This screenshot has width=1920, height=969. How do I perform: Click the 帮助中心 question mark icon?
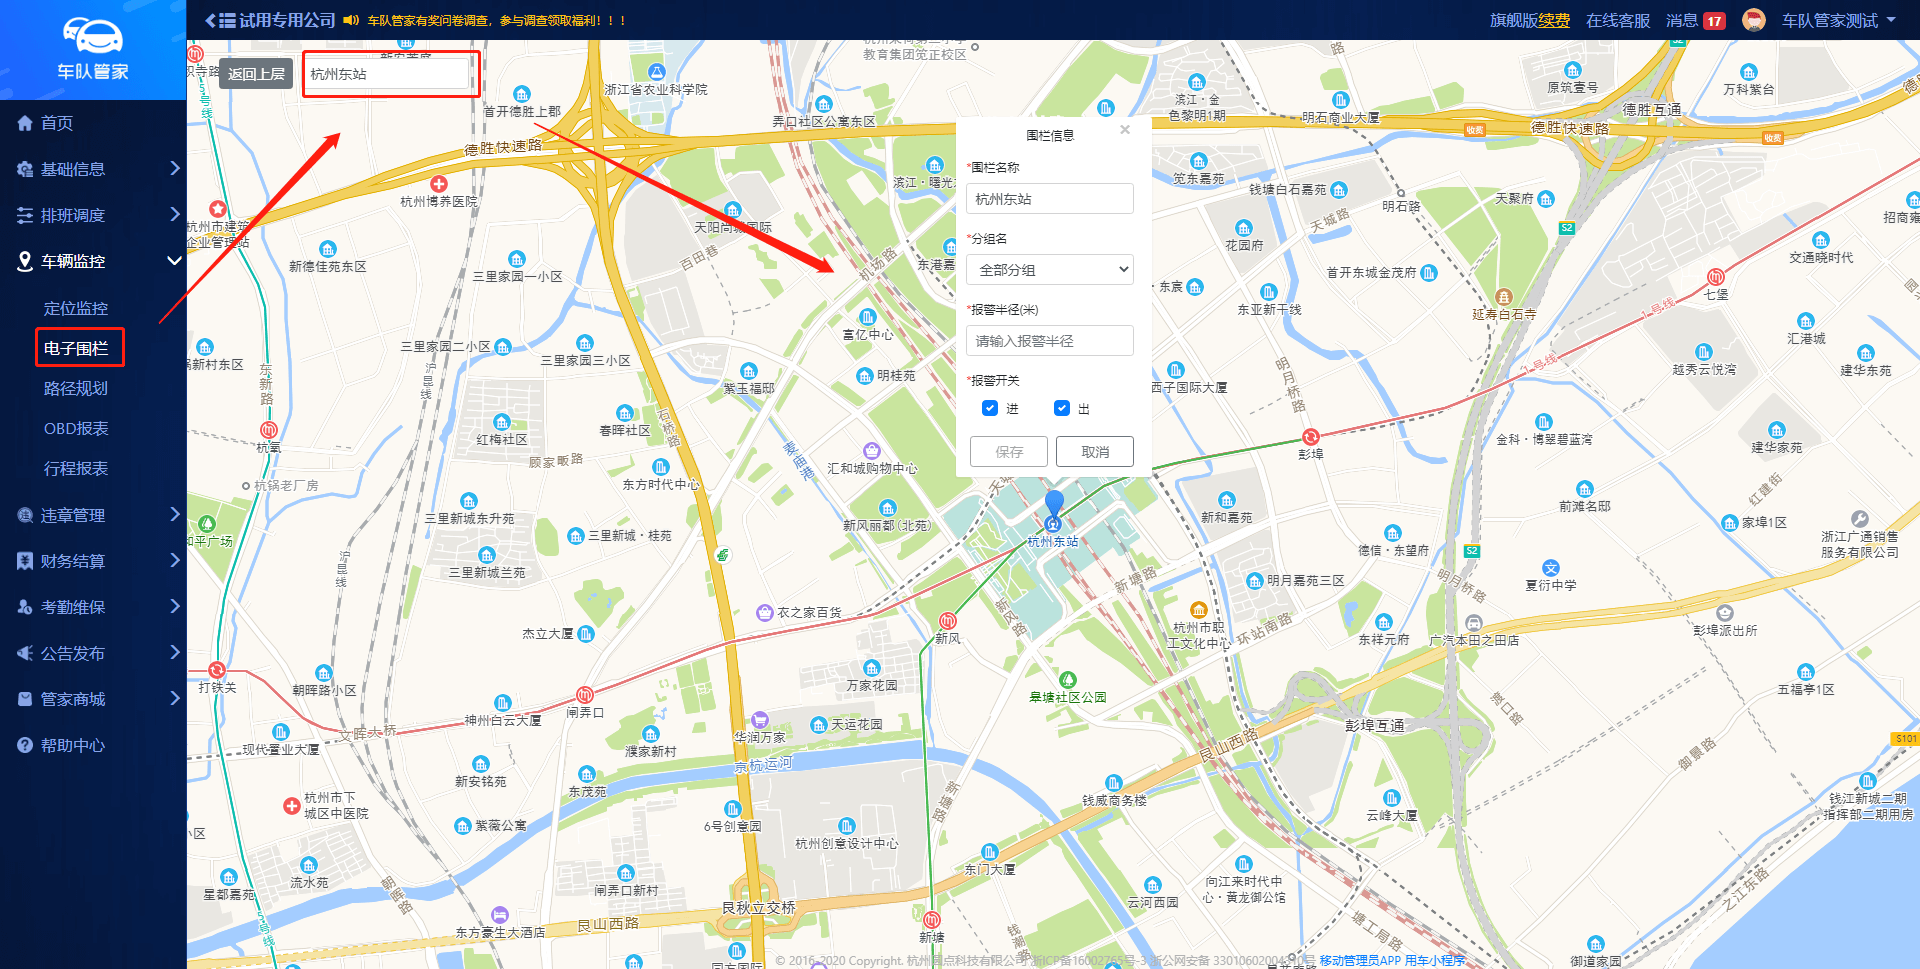[x=25, y=745]
